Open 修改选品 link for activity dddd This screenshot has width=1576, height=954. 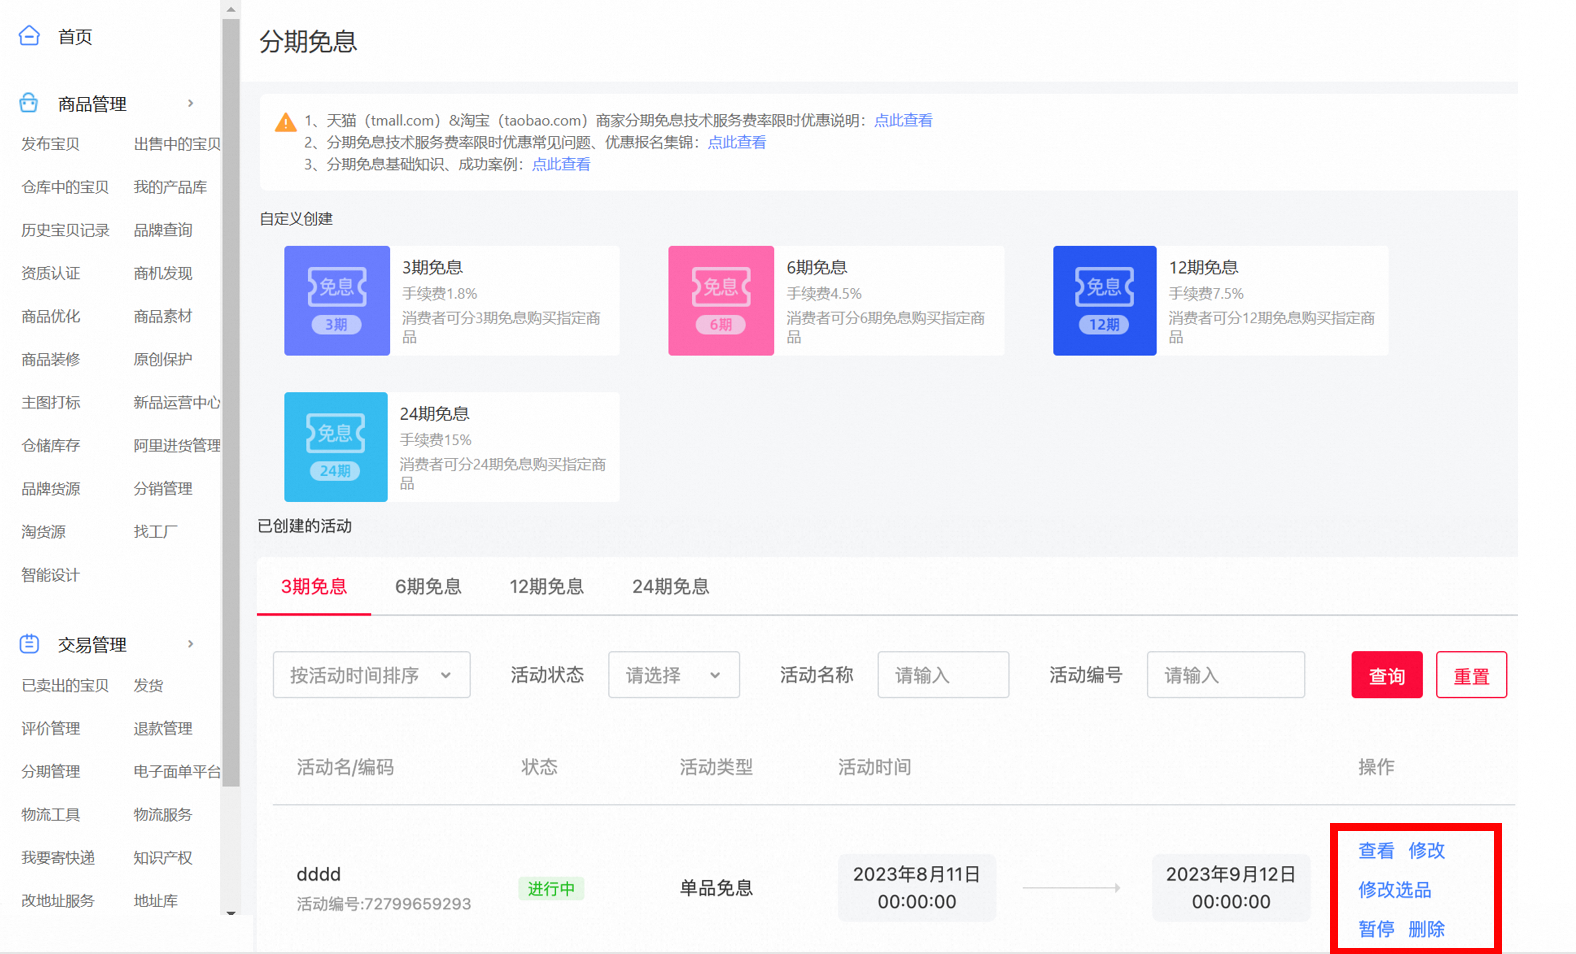click(1394, 890)
